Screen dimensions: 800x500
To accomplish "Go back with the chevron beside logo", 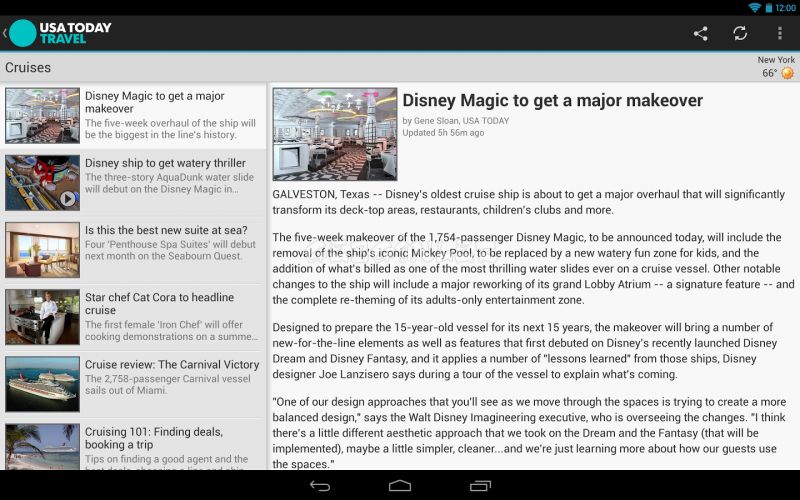I will coord(4,33).
